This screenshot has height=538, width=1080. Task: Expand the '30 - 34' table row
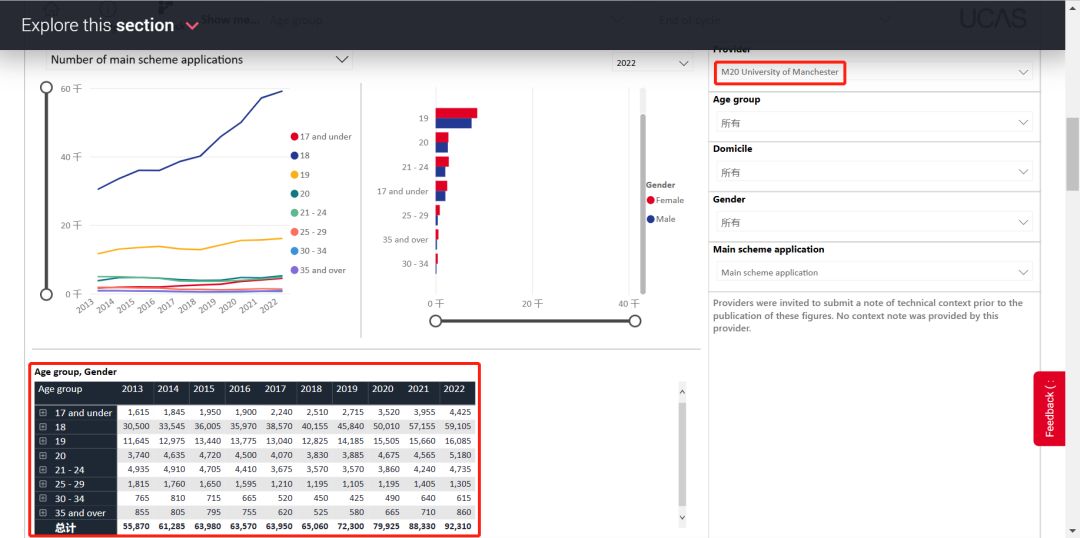(43, 498)
